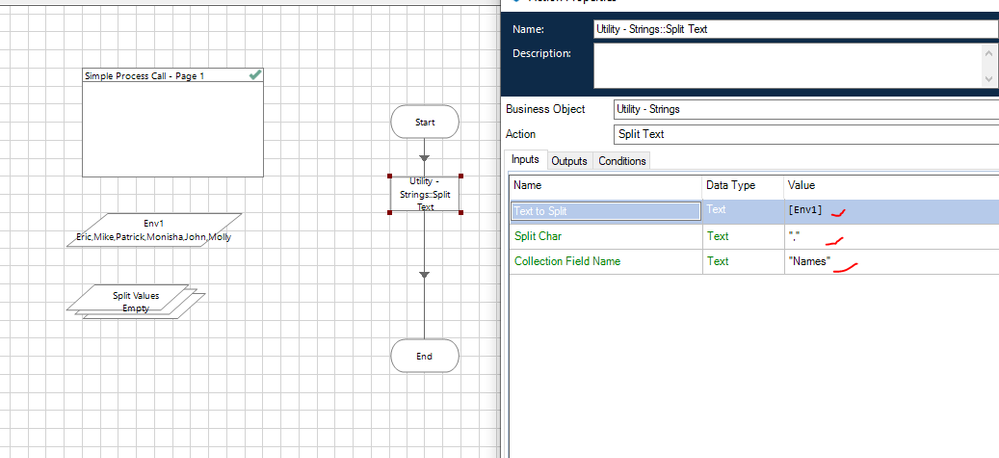Select the End stage on the canvas
The image size is (999, 458).
click(x=424, y=356)
